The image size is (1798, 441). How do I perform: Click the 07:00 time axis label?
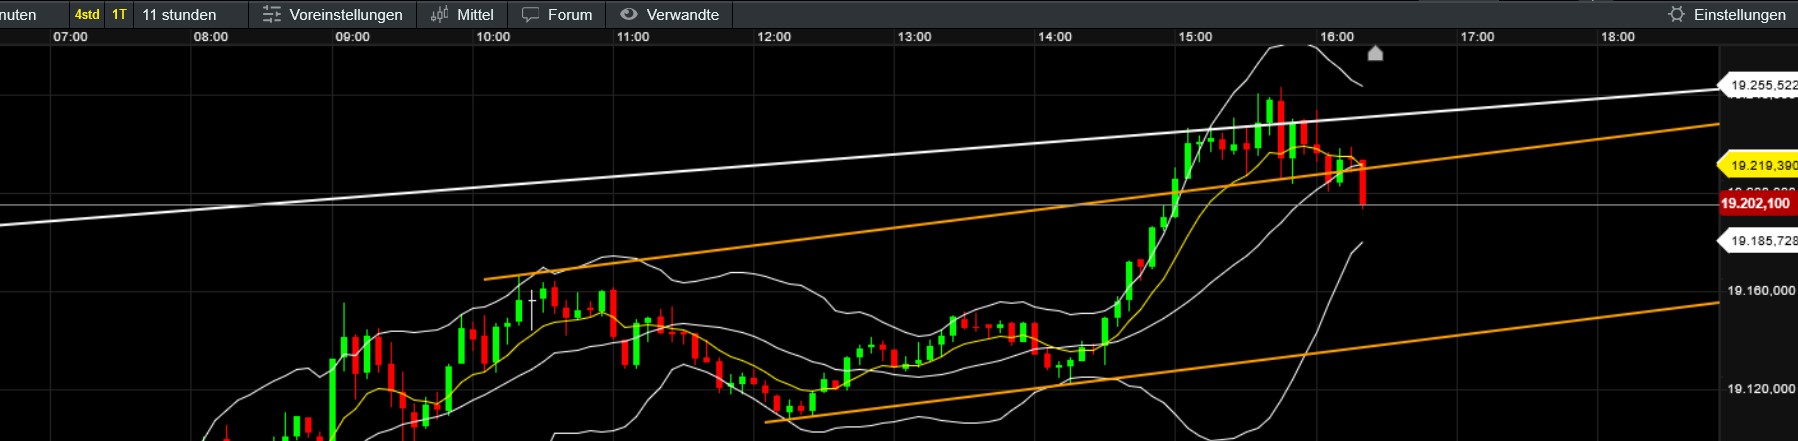point(70,37)
